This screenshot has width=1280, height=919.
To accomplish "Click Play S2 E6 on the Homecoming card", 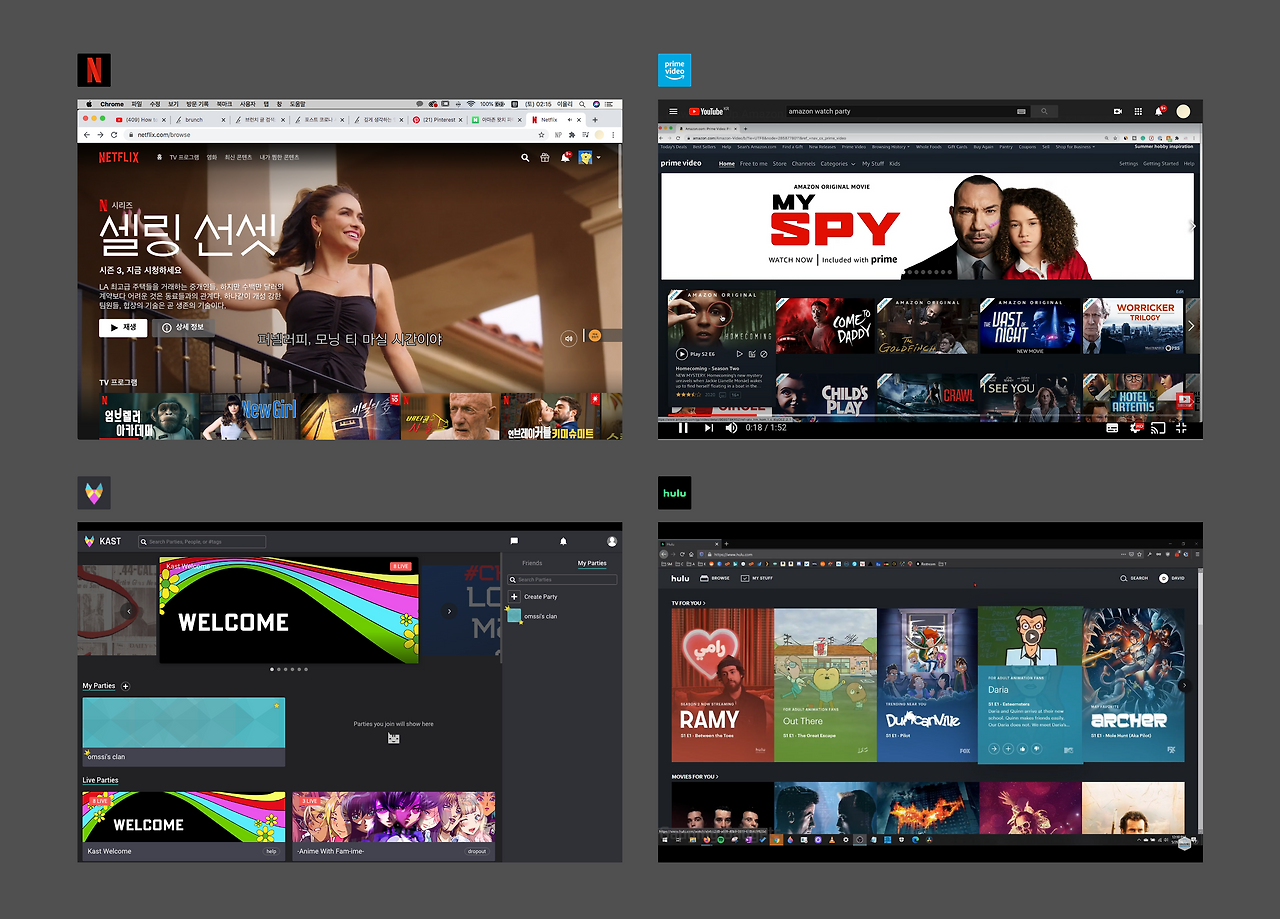I will point(696,354).
